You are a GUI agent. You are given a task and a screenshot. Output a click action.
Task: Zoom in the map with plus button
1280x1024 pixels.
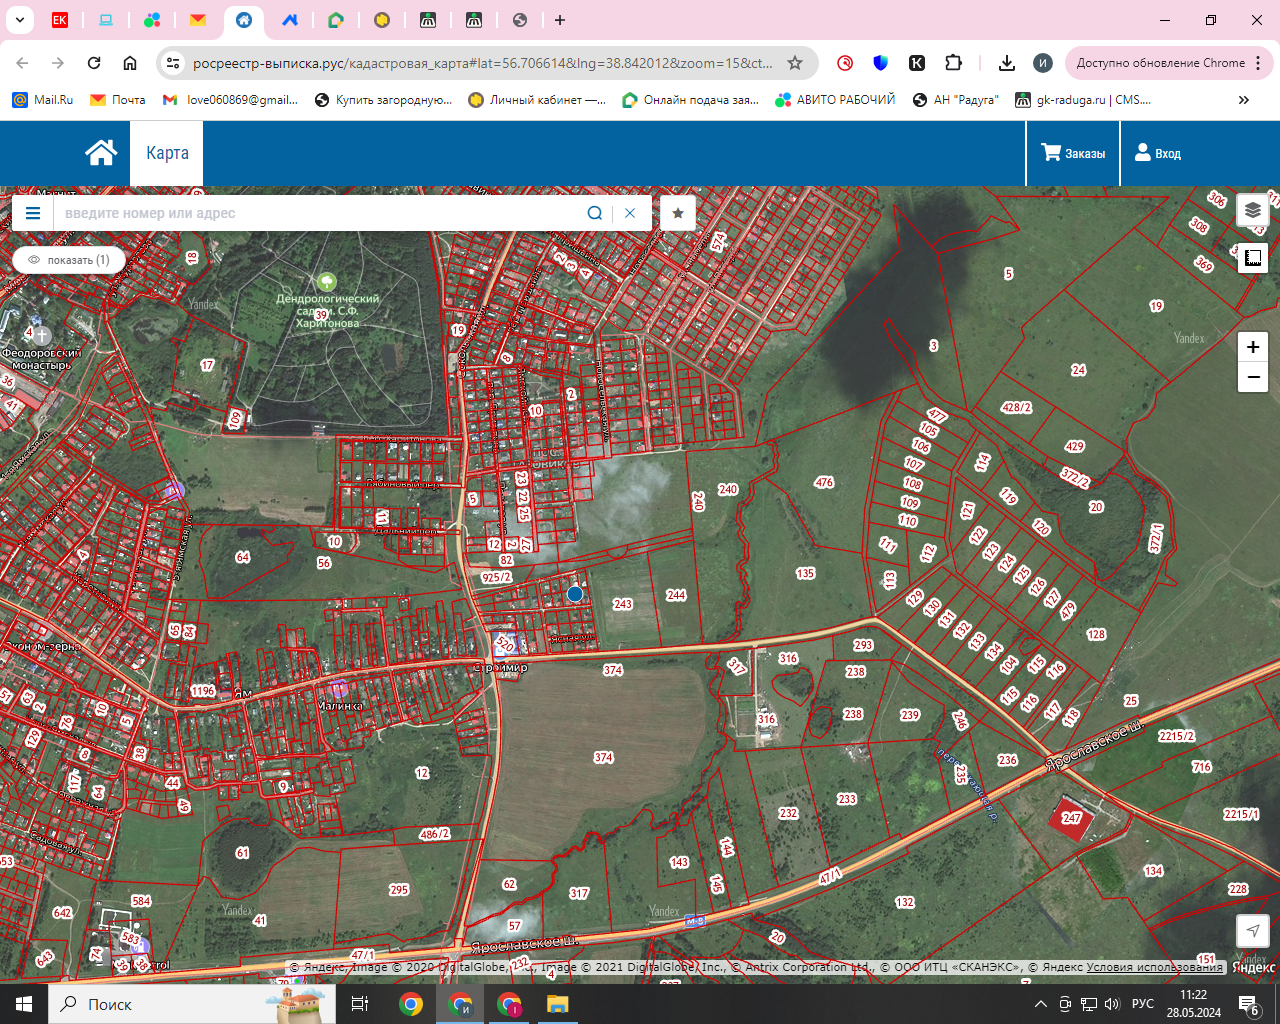1252,347
